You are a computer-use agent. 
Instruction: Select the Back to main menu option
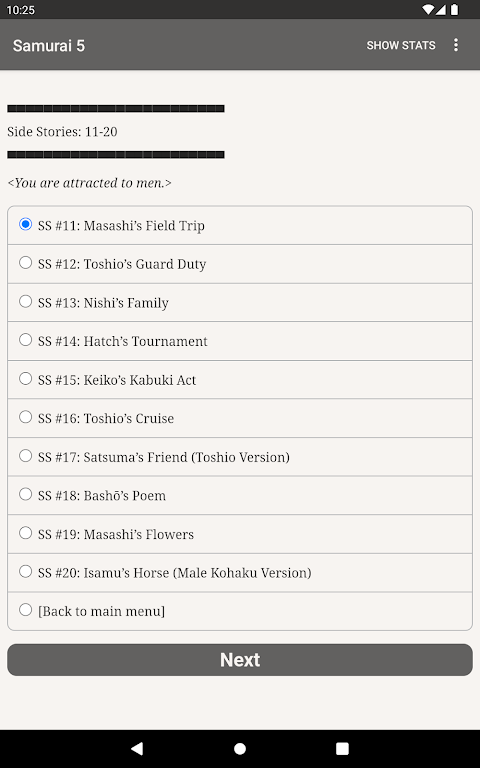(240, 611)
